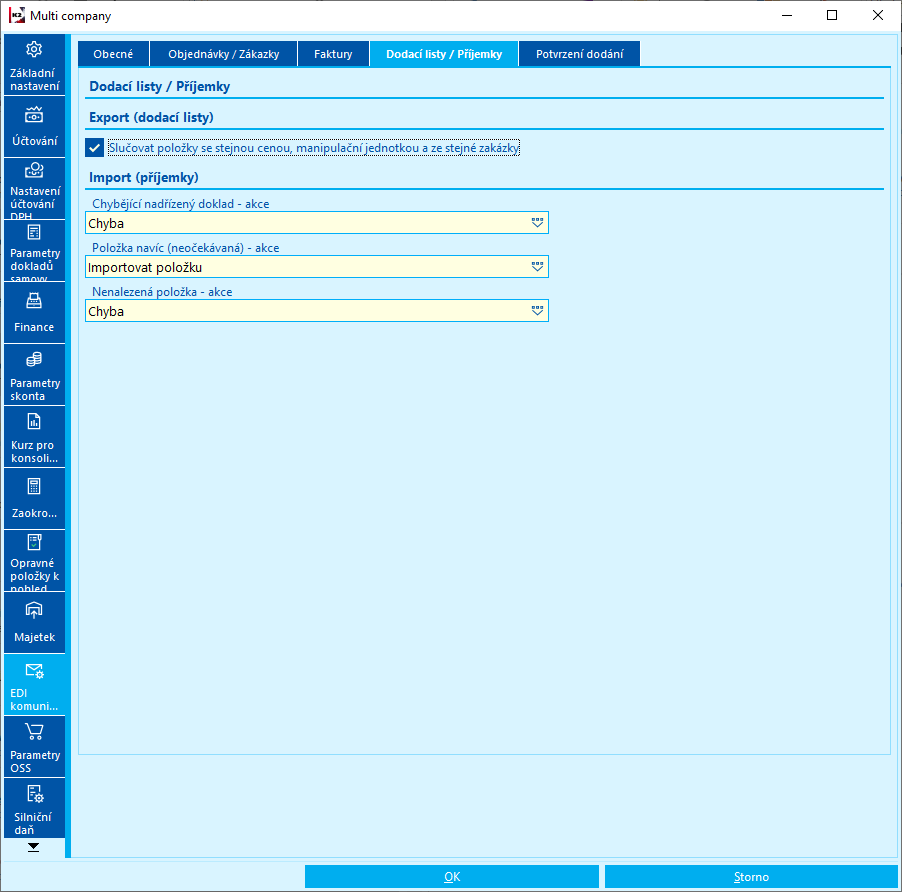Image resolution: width=902 pixels, height=892 pixels.
Task: Select Opravné položky sidebar icon
Action: 34,542
